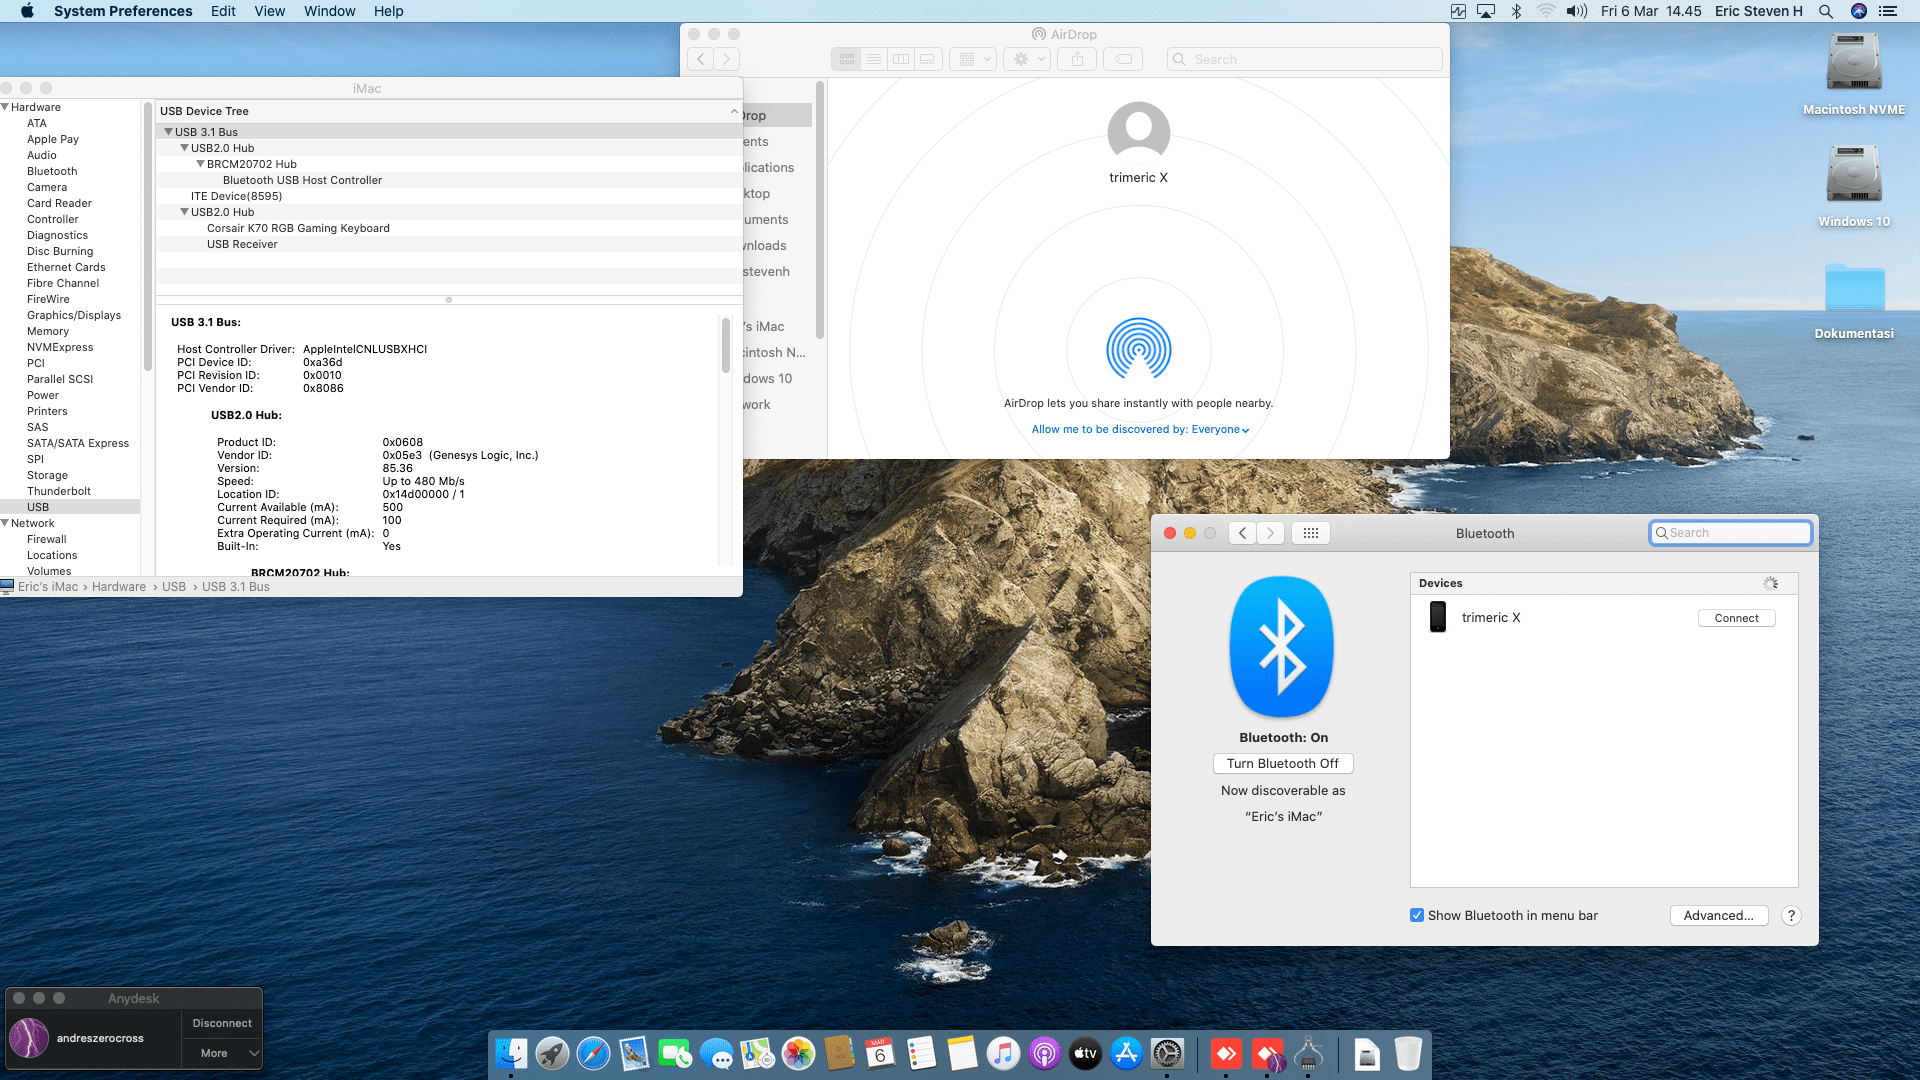The image size is (1920, 1080).
Task: Click the large Bluetooth logo icon
Action: click(1282, 647)
